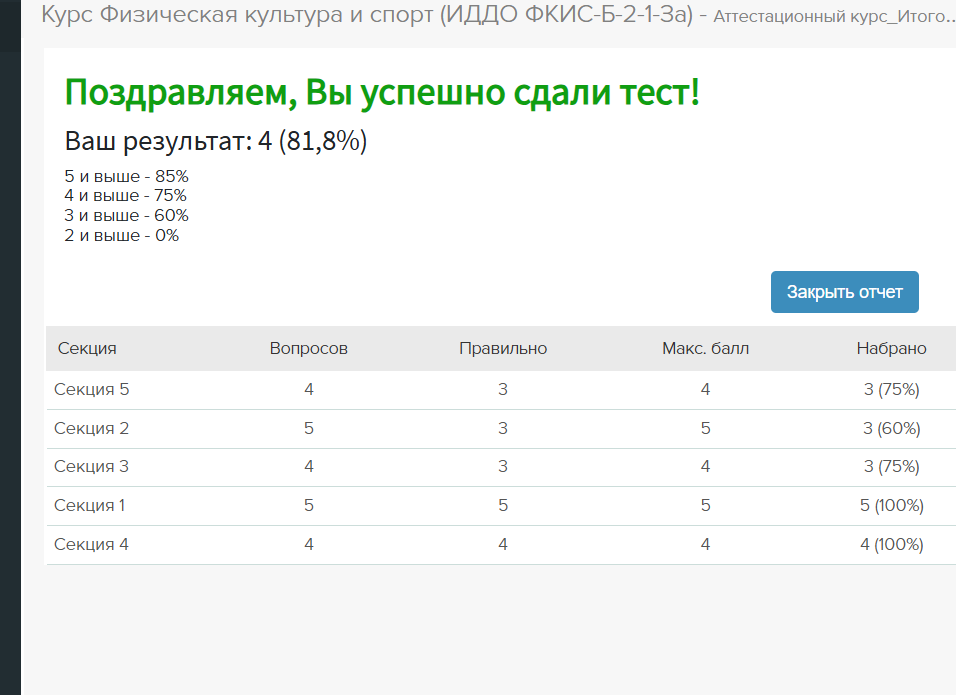Screen dimensions: 956x695
Task: Click the 5 (100%) score for Секция 1
Action: tap(891, 505)
